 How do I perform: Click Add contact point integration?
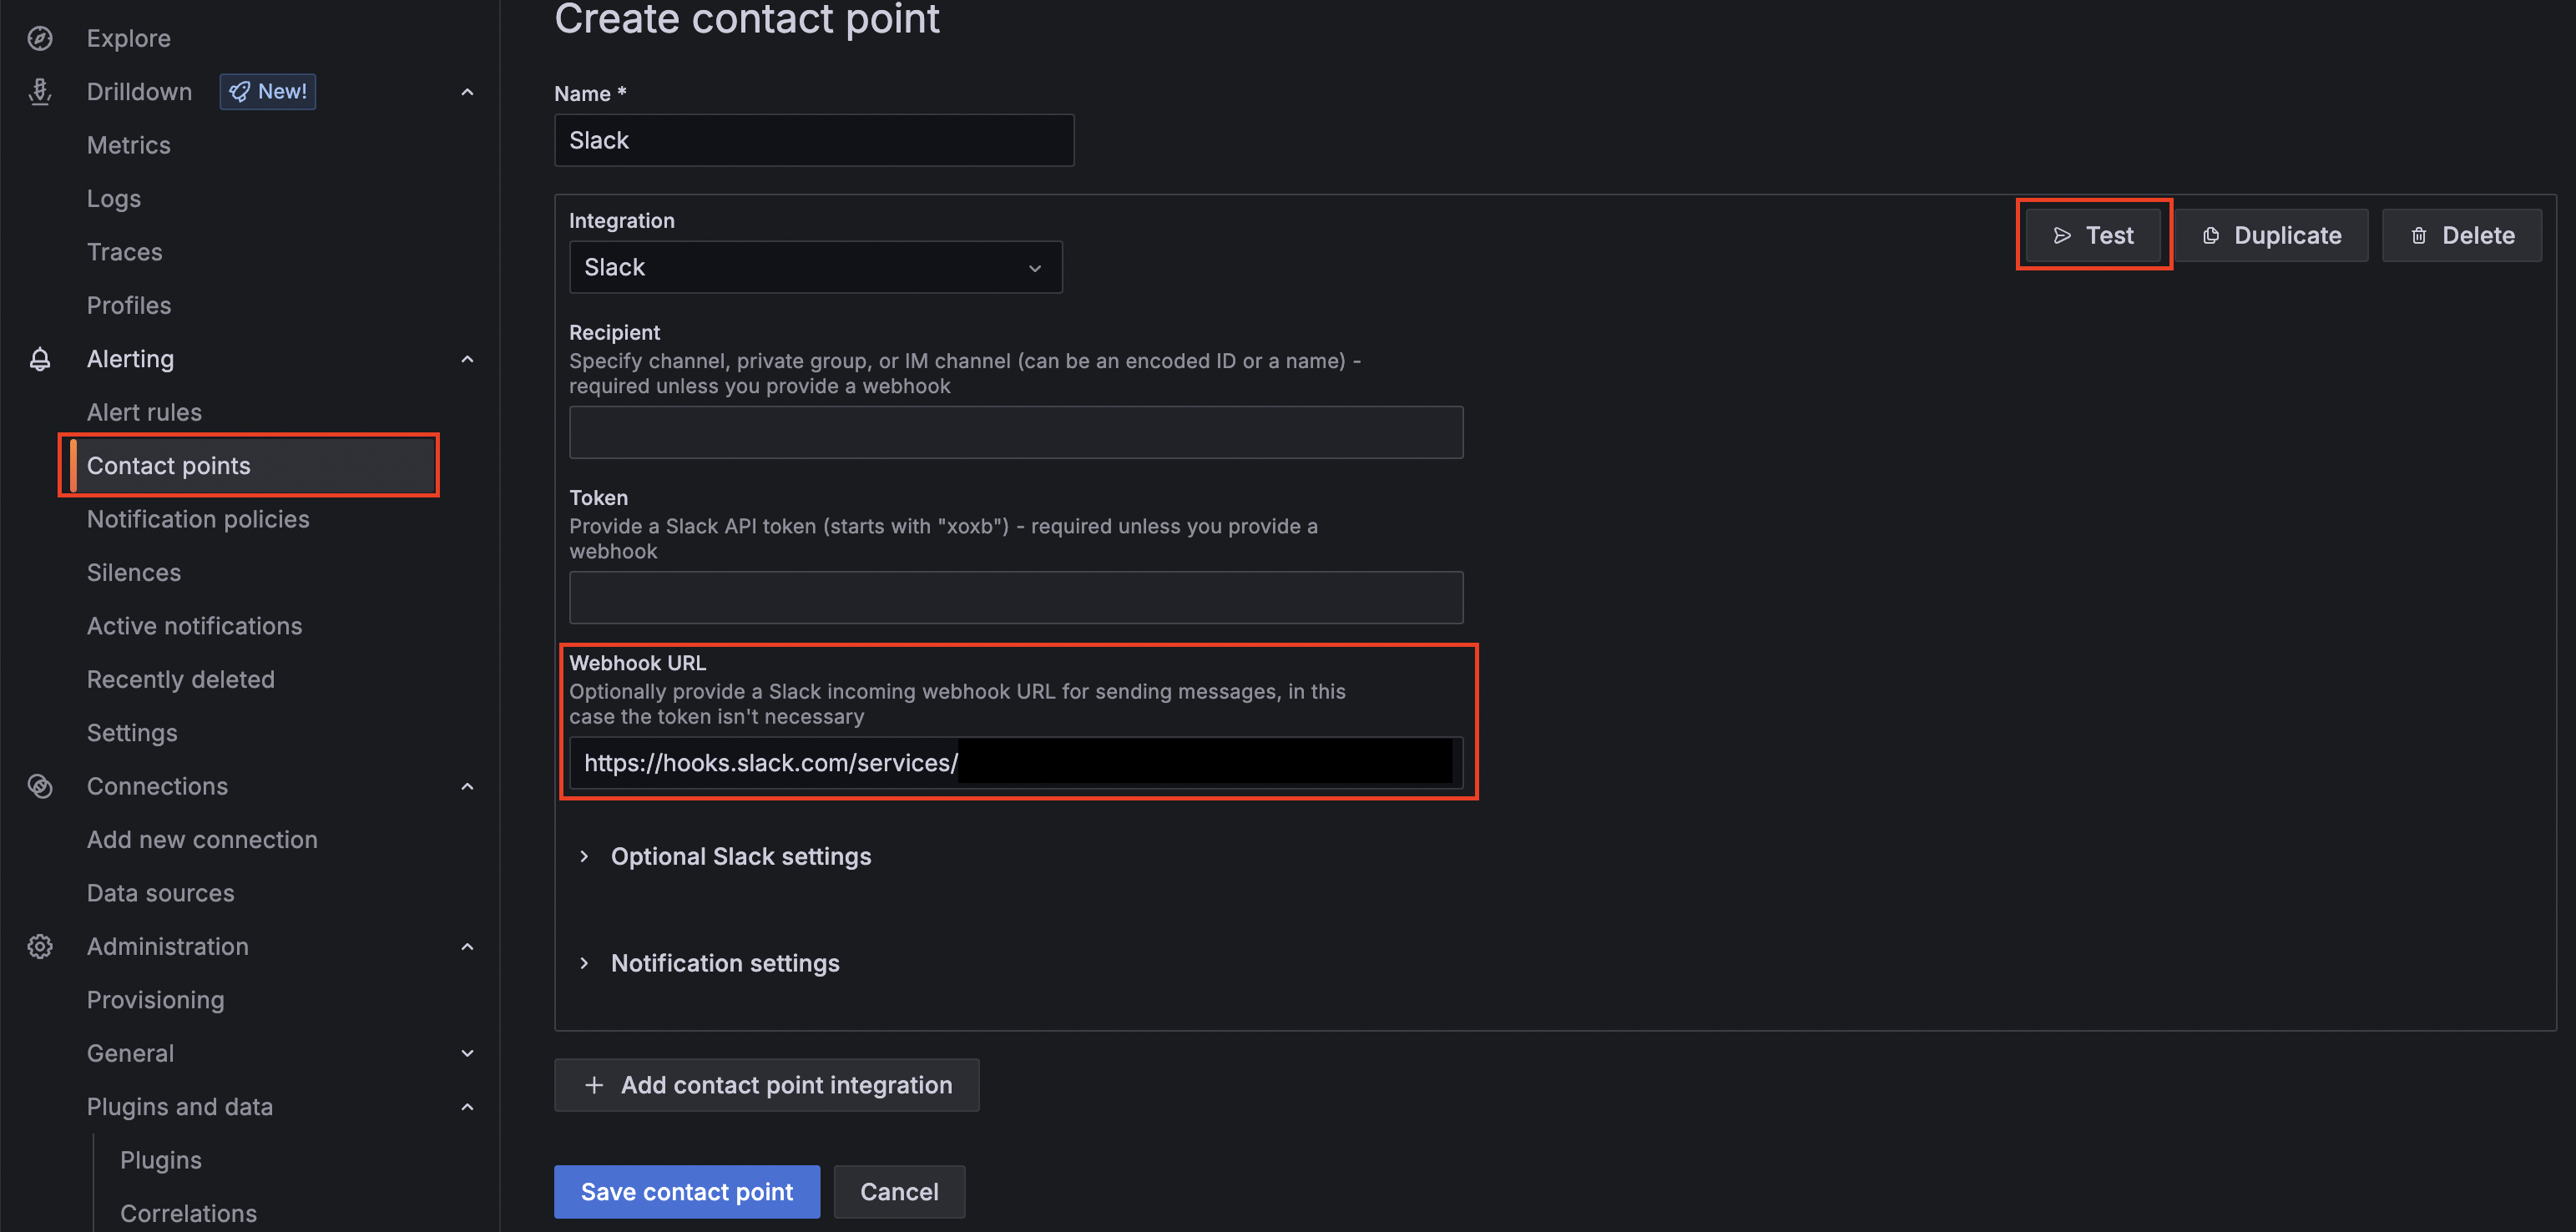[x=767, y=1085]
